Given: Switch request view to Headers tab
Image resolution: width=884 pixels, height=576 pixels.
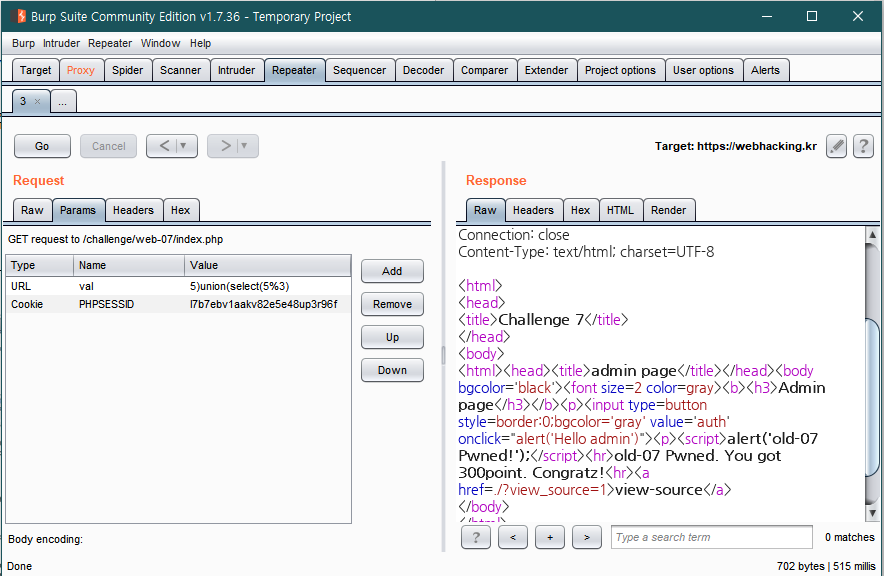Looking at the screenshot, I should [x=133, y=210].
